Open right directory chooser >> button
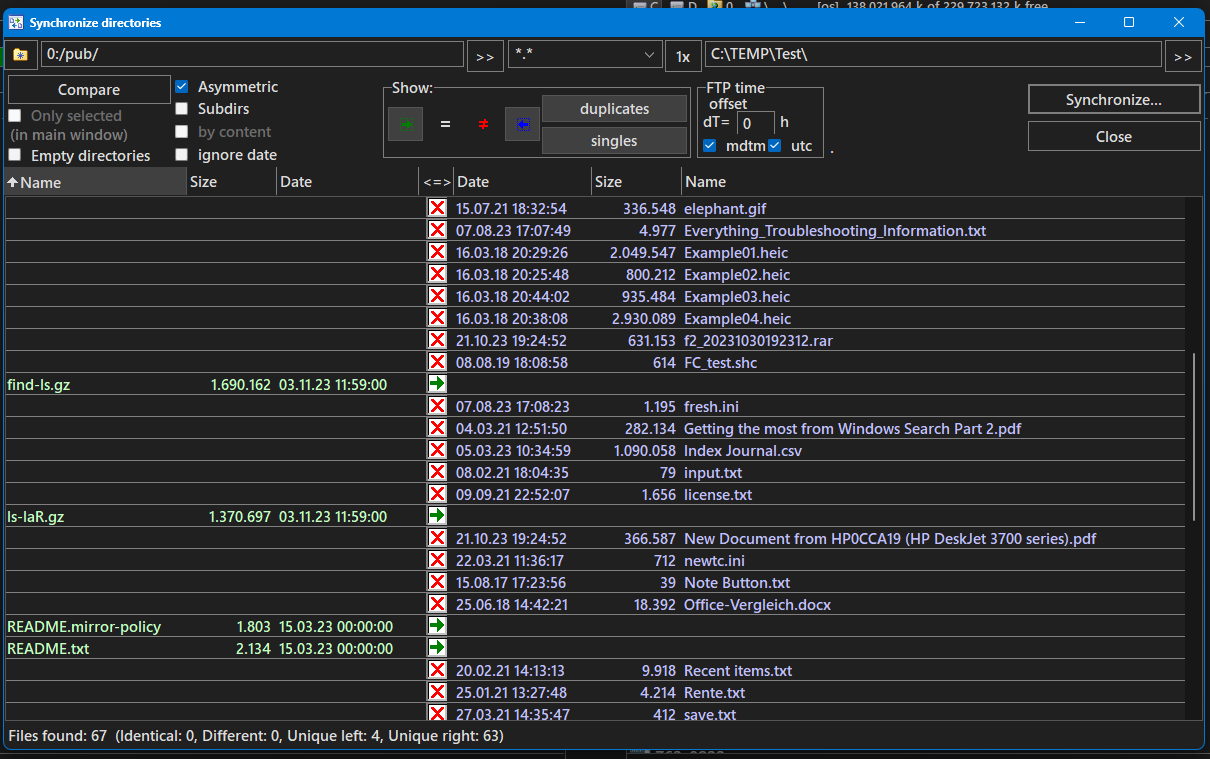The image size is (1210, 759). pos(1182,56)
